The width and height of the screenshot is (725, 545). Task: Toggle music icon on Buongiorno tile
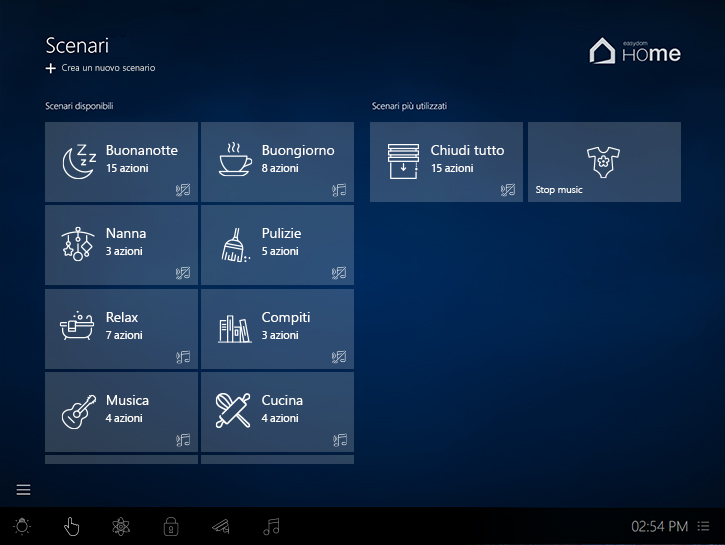339,190
